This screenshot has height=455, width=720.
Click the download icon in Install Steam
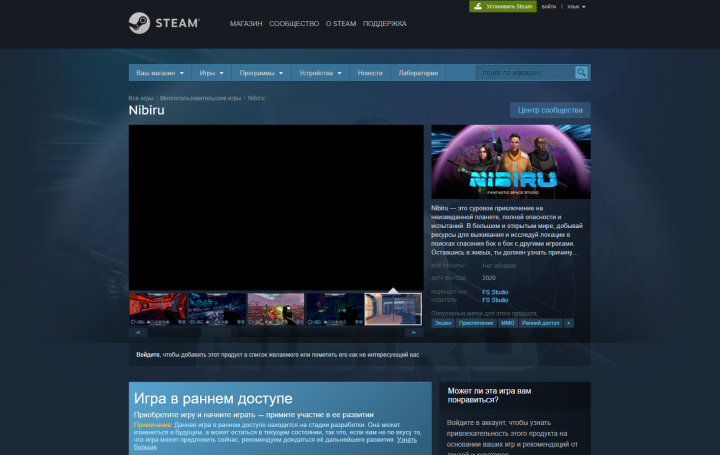click(478, 6)
